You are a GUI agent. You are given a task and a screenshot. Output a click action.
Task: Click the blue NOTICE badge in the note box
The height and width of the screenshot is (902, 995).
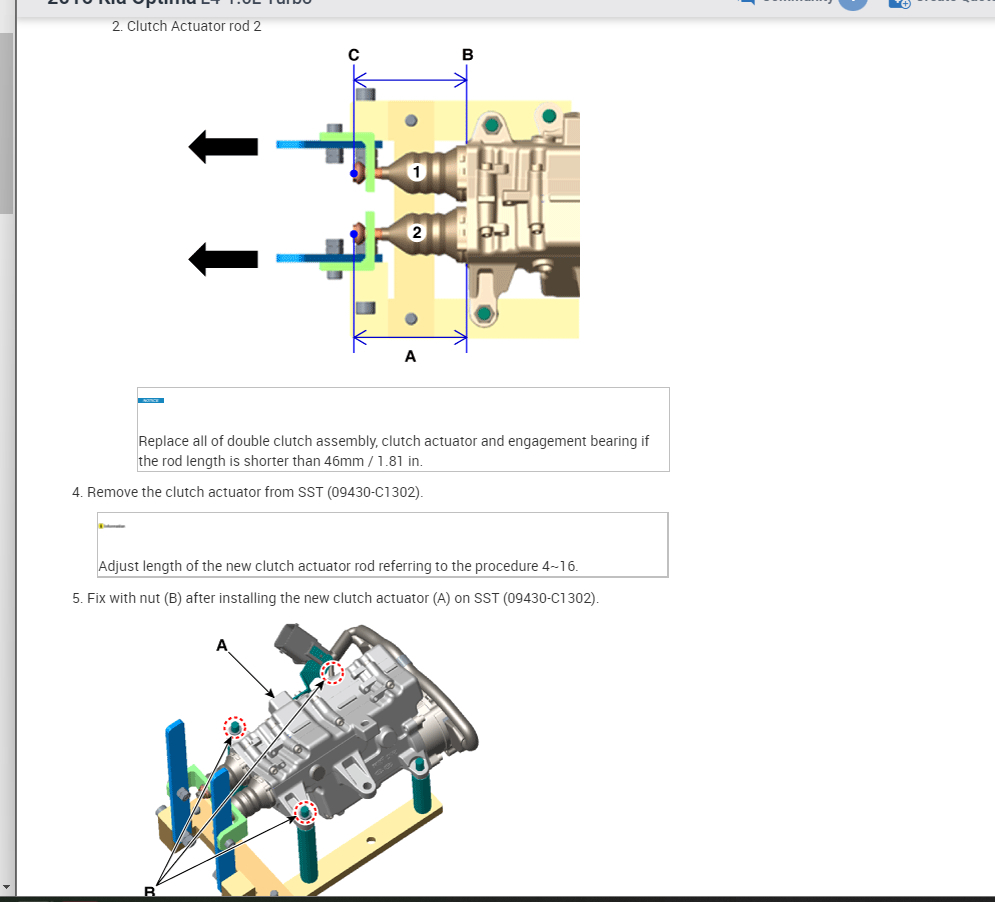151,401
